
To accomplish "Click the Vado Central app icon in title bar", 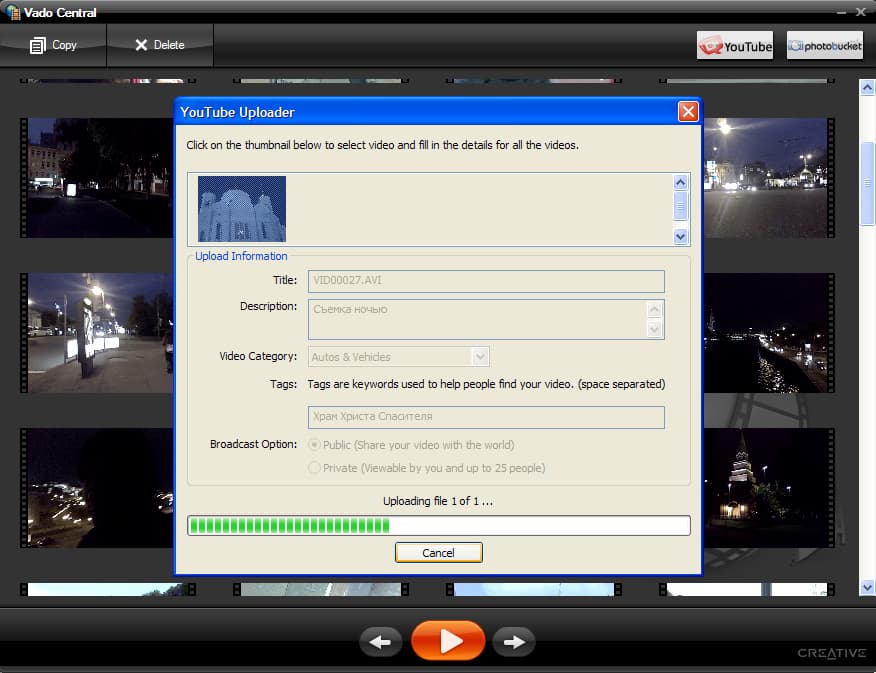I will click(x=13, y=12).
